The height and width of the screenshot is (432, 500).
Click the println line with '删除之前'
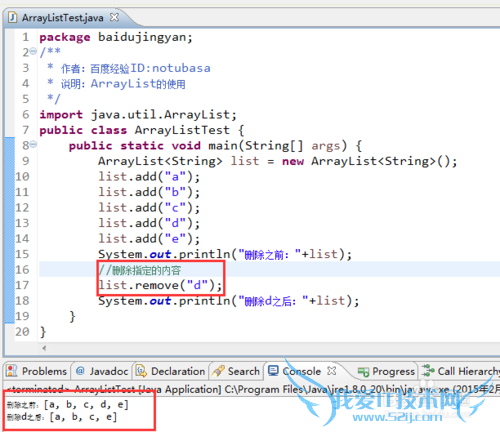[x=225, y=254]
